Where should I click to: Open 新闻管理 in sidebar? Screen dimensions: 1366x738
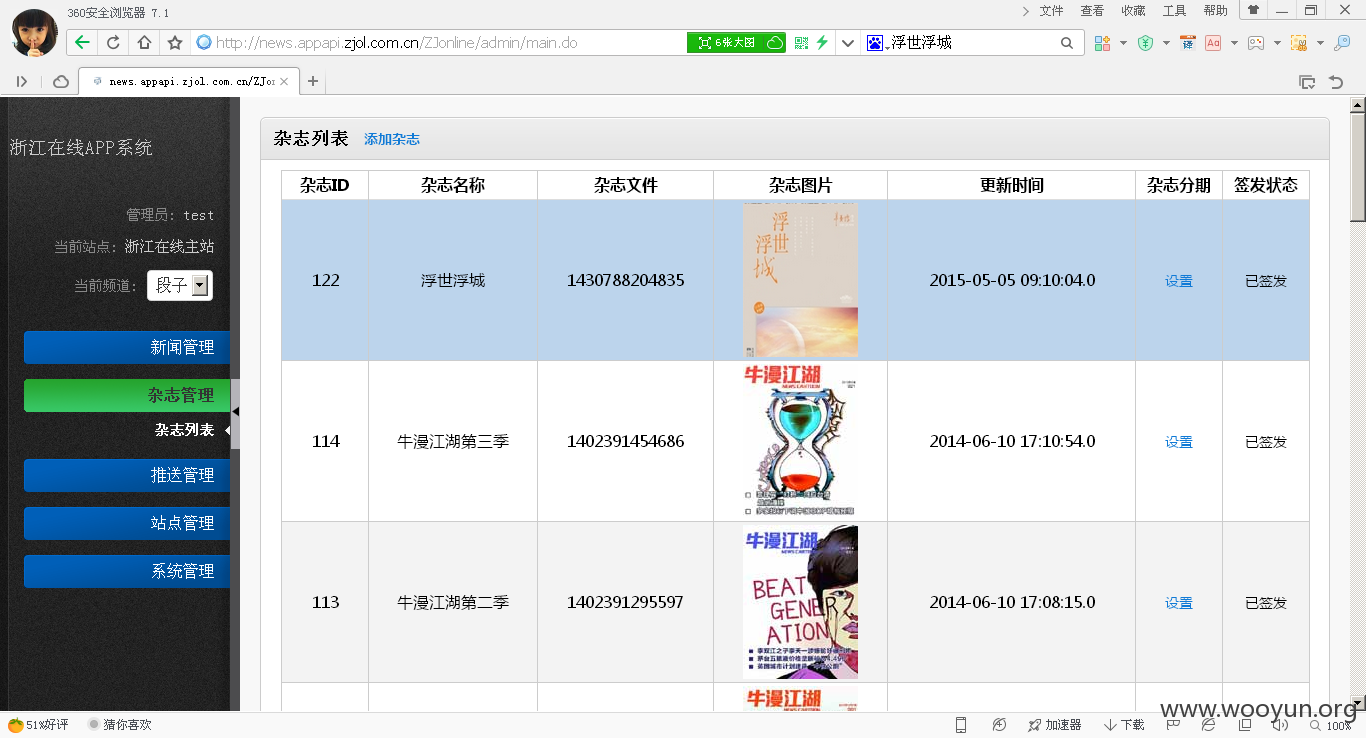pos(127,347)
